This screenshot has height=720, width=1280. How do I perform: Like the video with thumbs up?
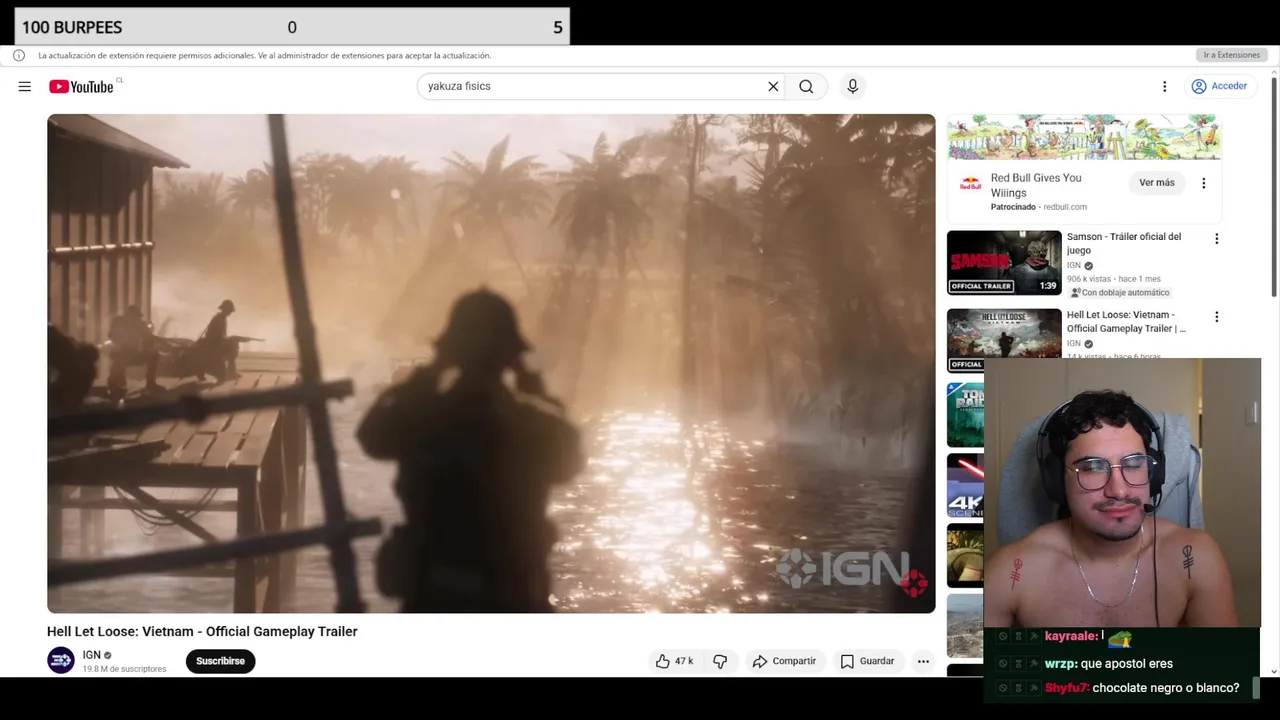tap(674, 661)
